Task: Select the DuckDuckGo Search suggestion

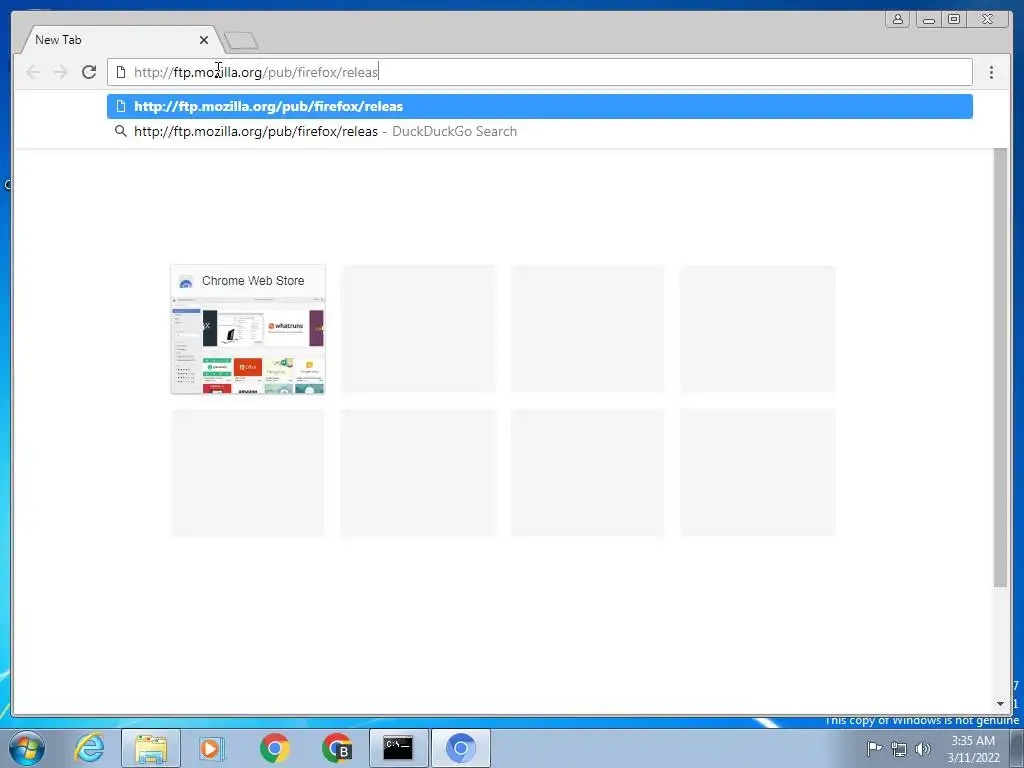Action: (x=539, y=131)
